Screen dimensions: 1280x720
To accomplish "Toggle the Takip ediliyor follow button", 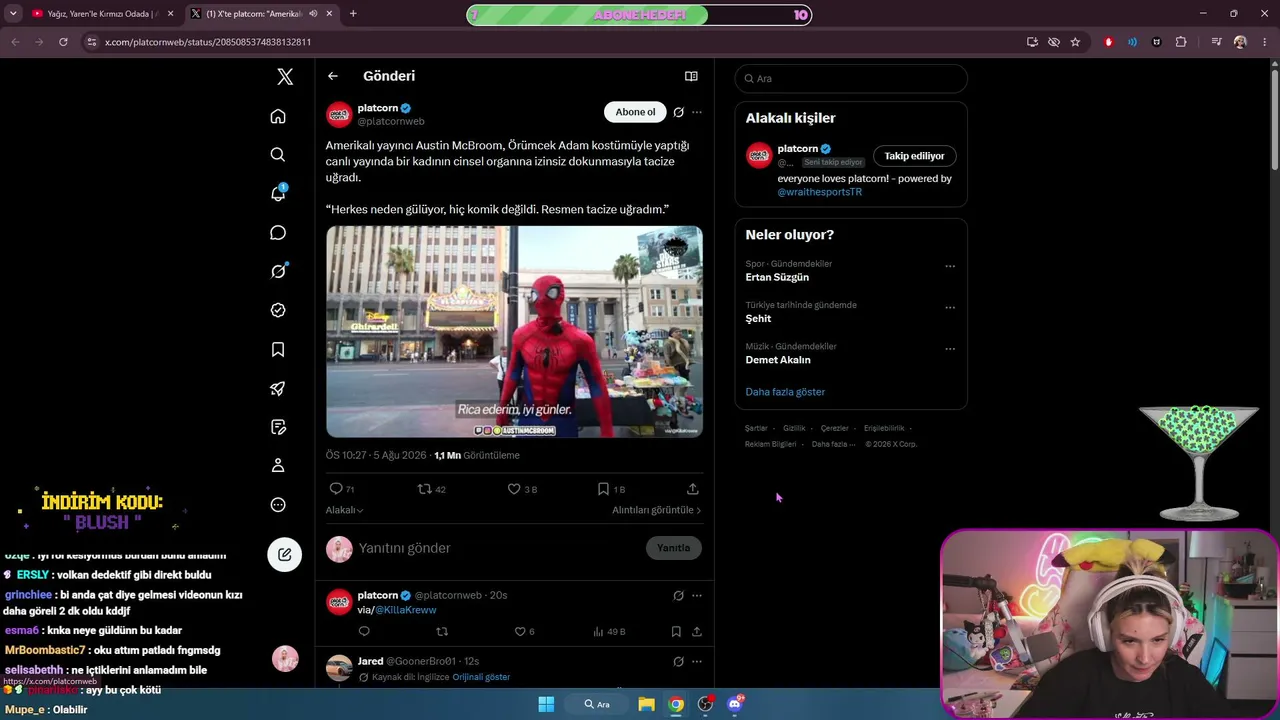I will [914, 156].
